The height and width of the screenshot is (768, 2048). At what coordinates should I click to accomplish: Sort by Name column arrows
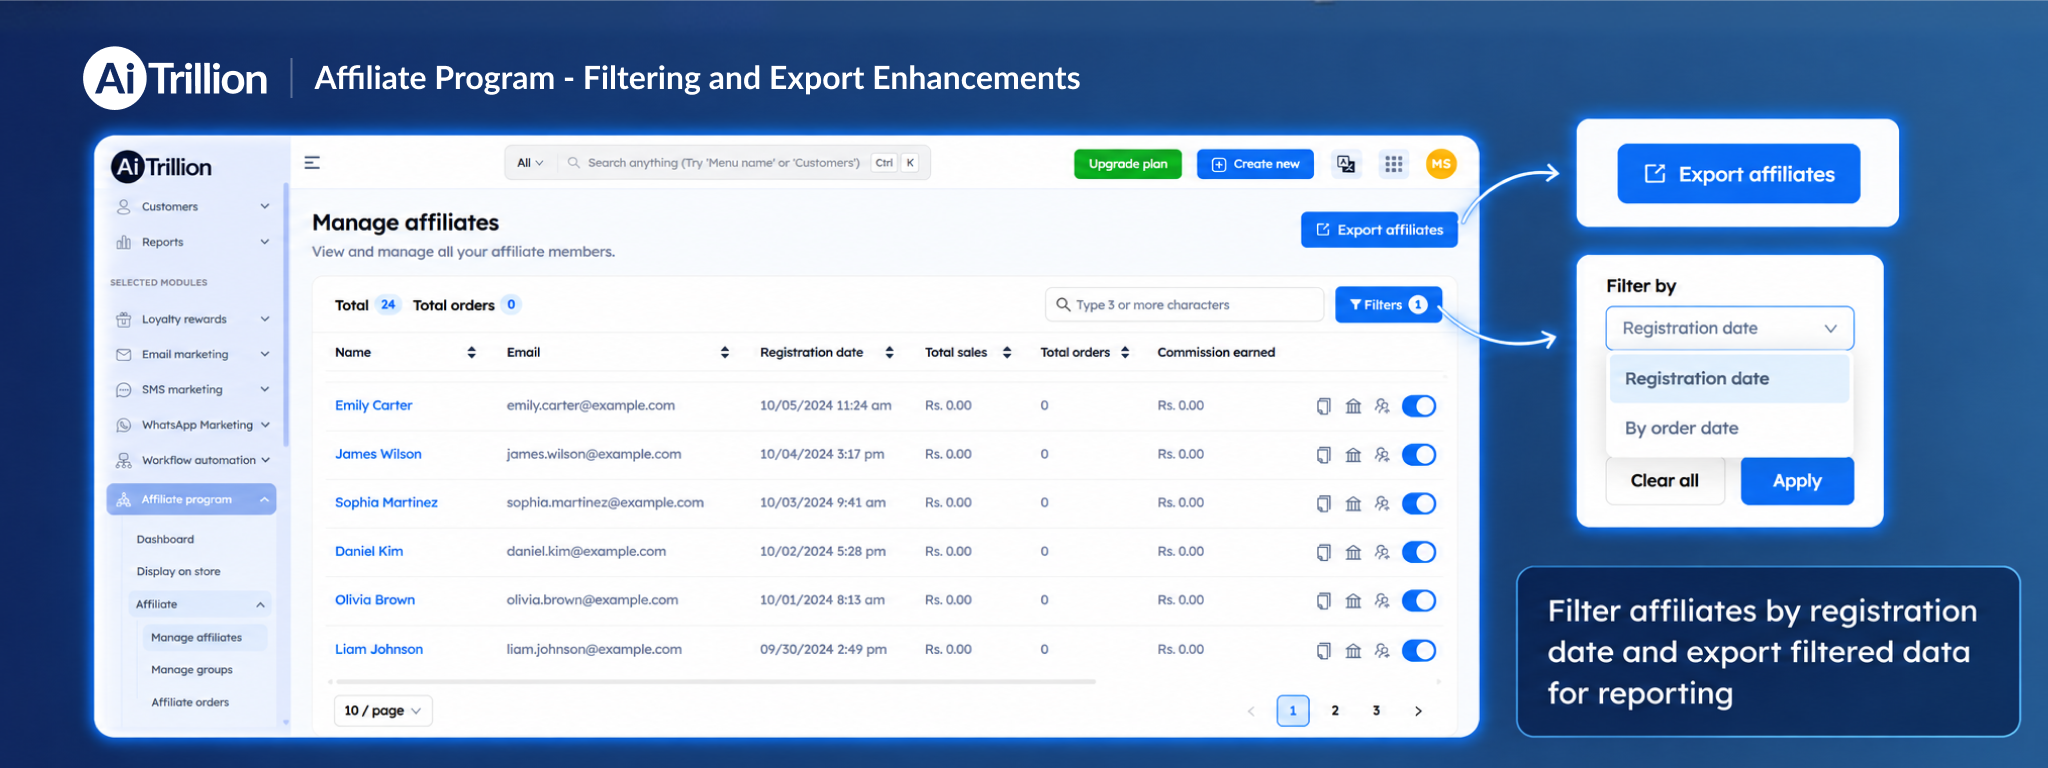471,352
